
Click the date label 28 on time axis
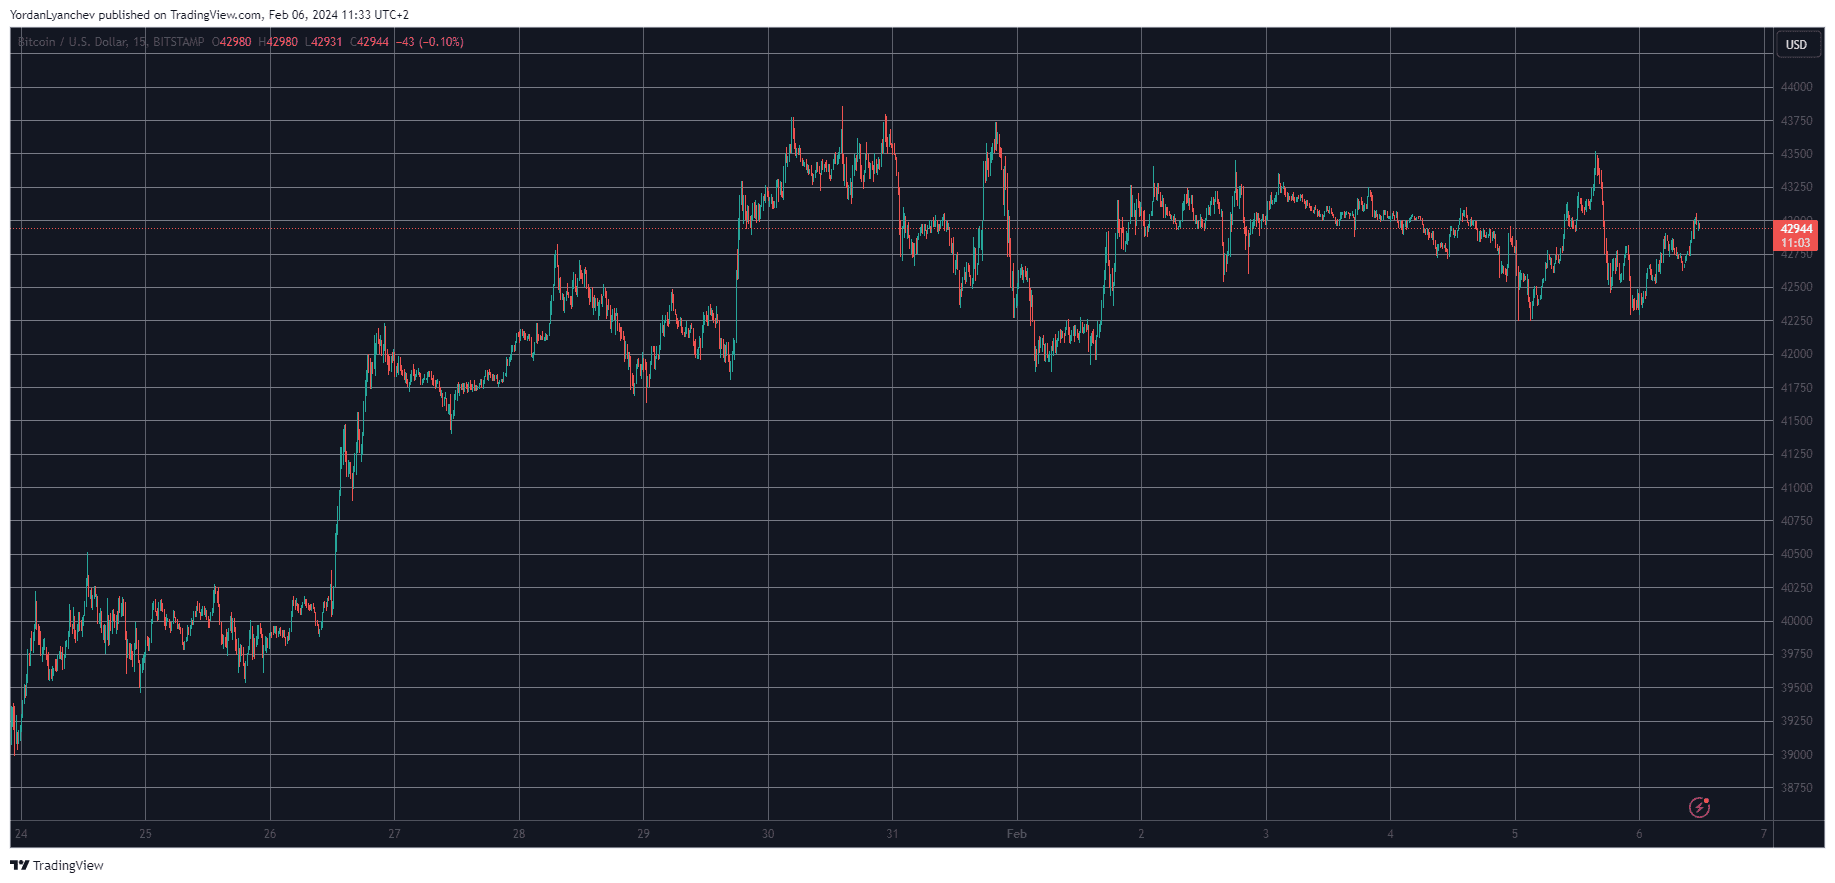[519, 834]
